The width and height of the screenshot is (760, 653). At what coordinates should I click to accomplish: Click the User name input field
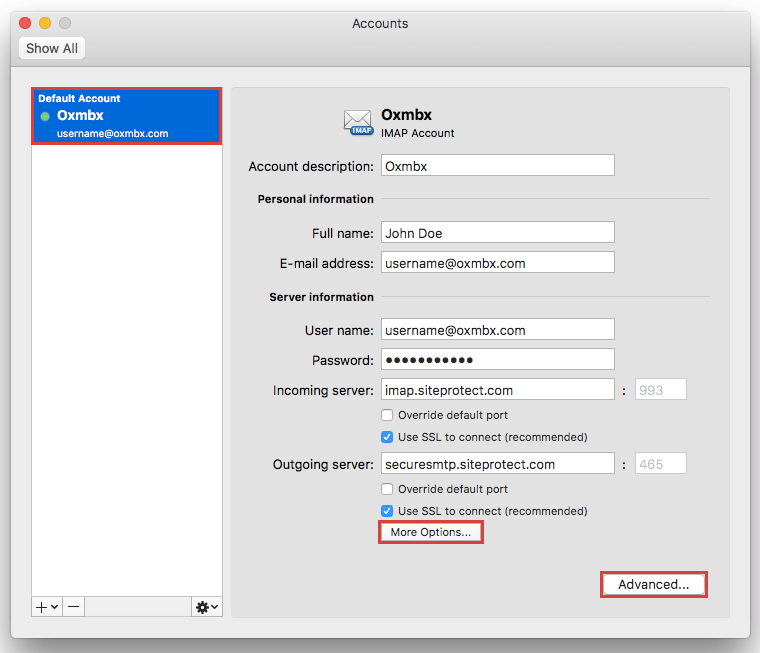click(497, 330)
